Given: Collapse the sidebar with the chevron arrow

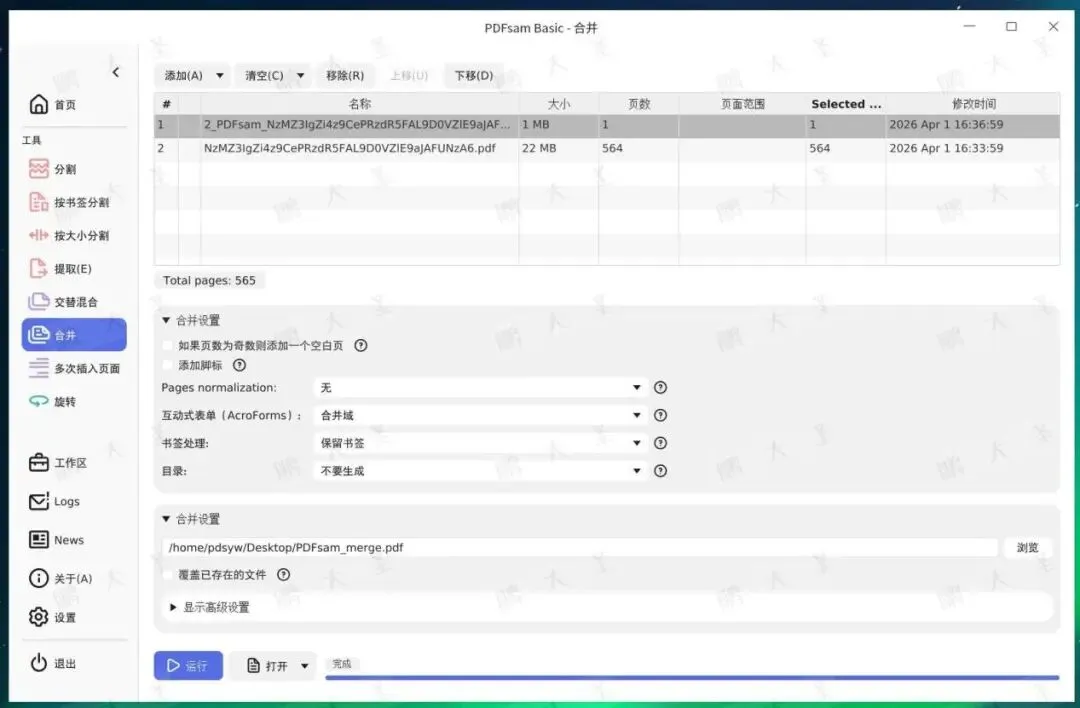Looking at the screenshot, I should [x=116, y=72].
